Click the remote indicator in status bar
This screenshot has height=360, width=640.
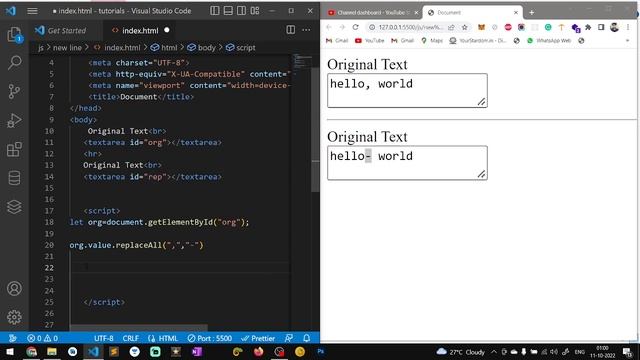tap(13, 338)
